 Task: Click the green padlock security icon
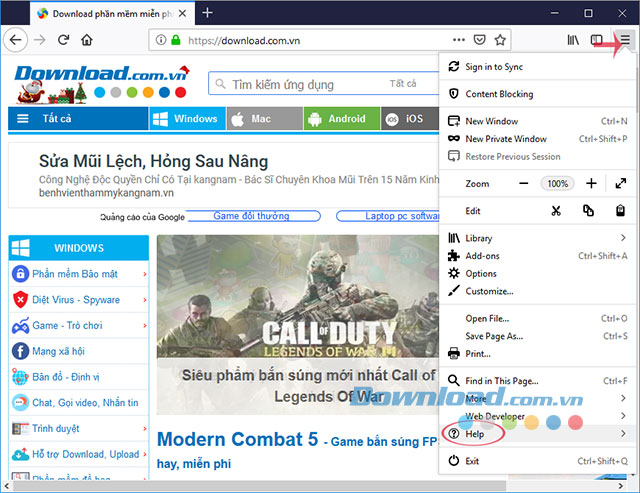[176, 40]
